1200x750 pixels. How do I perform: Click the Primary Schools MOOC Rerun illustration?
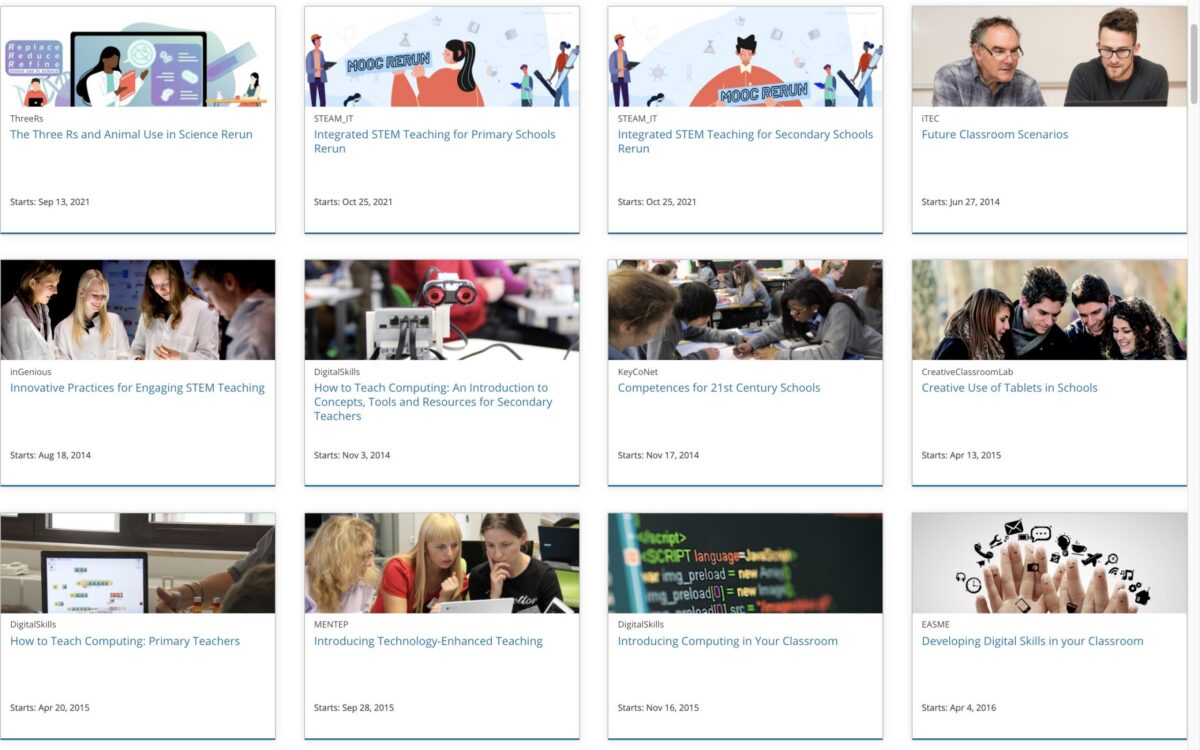pyautogui.click(x=442, y=57)
